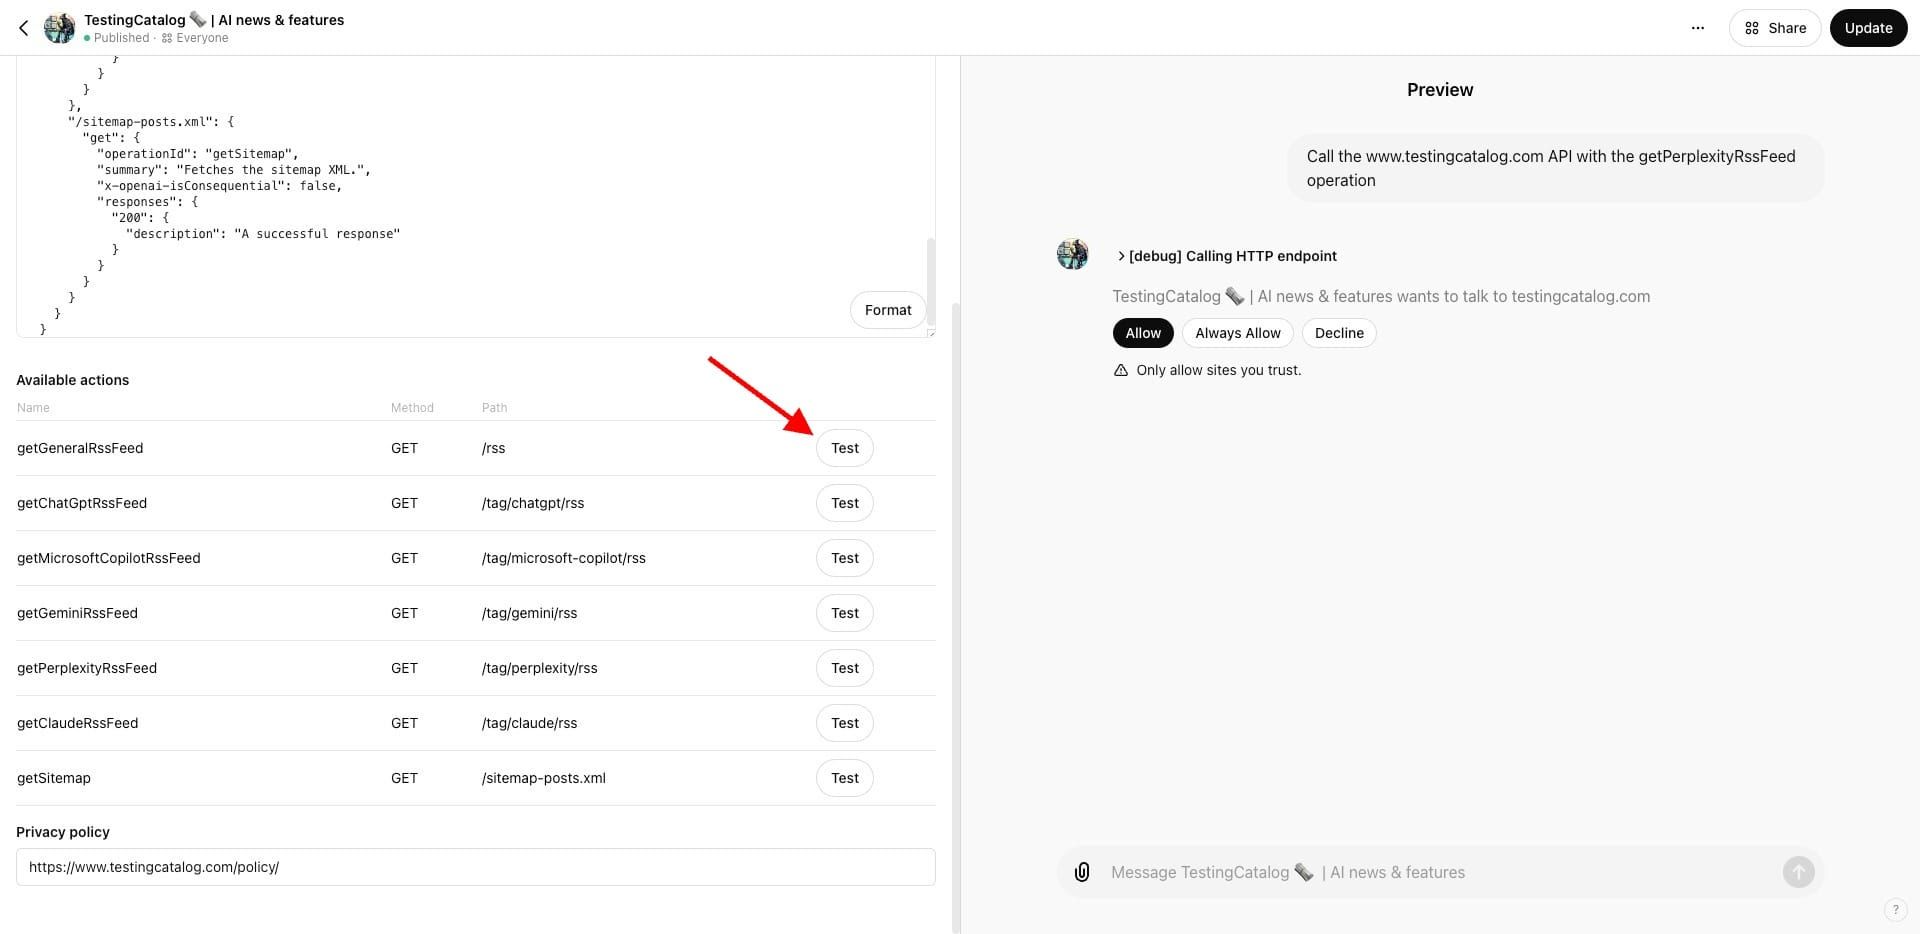The image size is (1920, 934).
Task: Click the TestingCatalog avatar in the header
Action: [x=59, y=27]
